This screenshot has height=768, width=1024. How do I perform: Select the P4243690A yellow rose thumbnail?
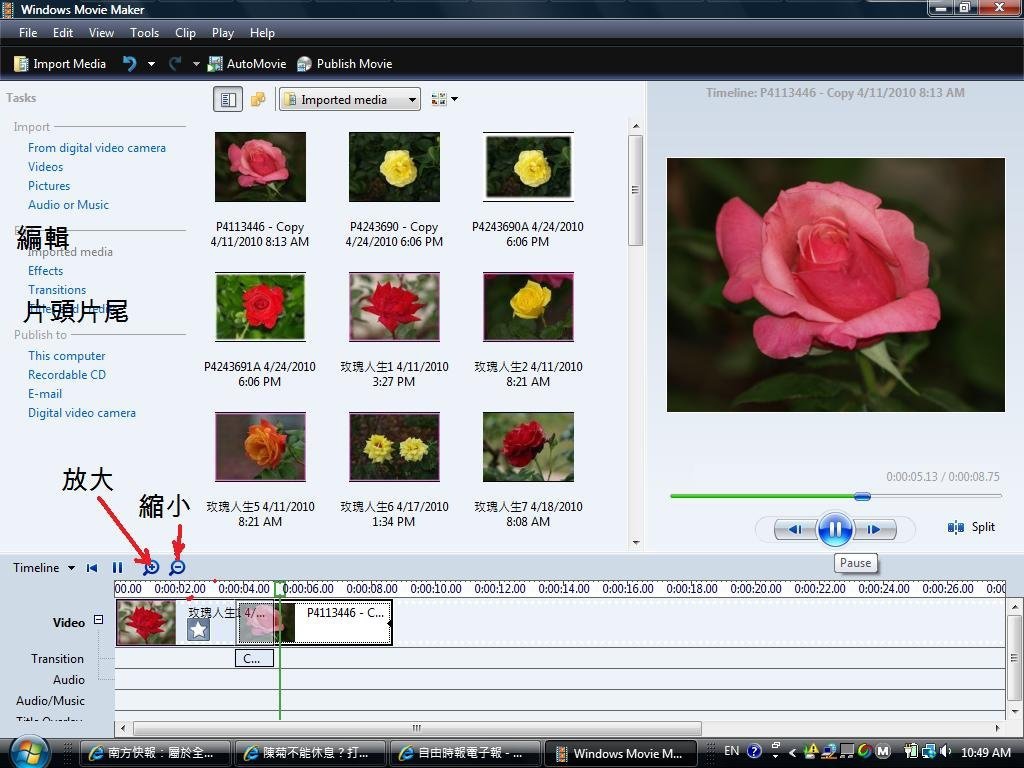[x=528, y=167]
